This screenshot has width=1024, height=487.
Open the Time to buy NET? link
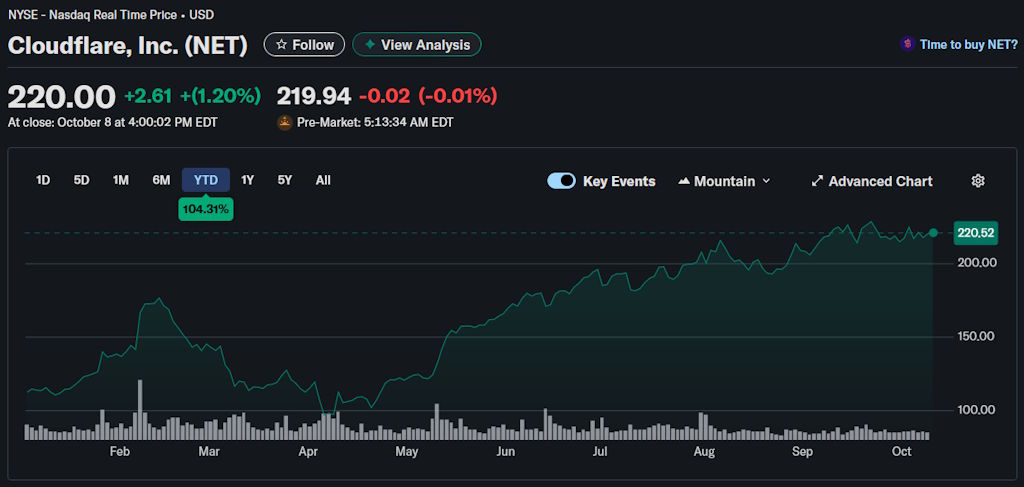click(968, 45)
